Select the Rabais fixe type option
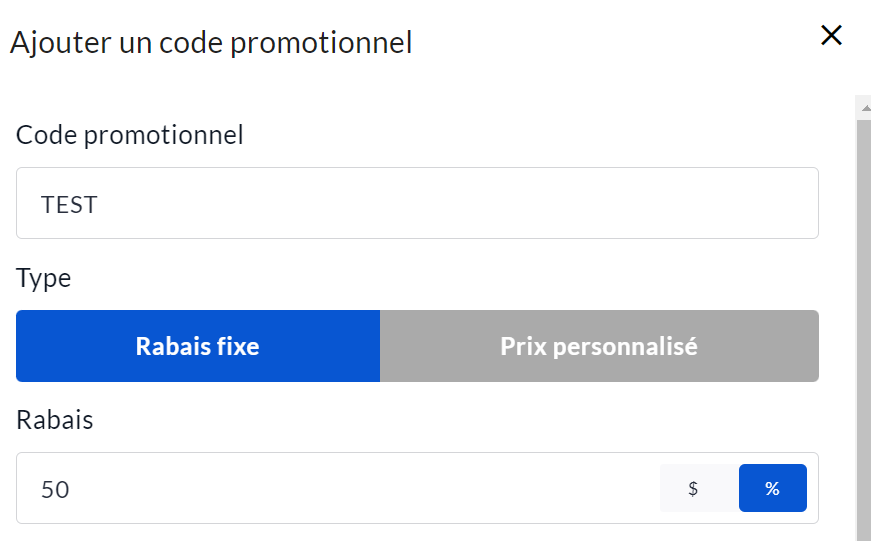871x541 pixels. tap(198, 346)
